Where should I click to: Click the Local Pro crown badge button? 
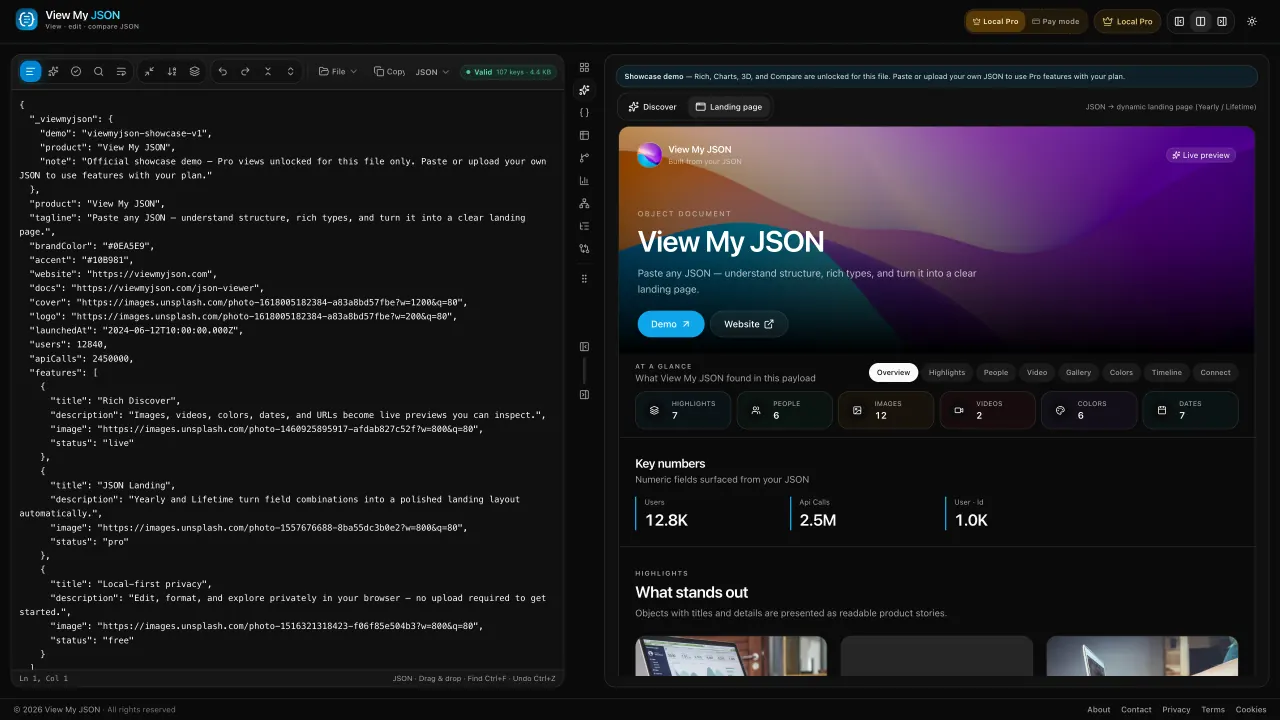click(x=1127, y=21)
